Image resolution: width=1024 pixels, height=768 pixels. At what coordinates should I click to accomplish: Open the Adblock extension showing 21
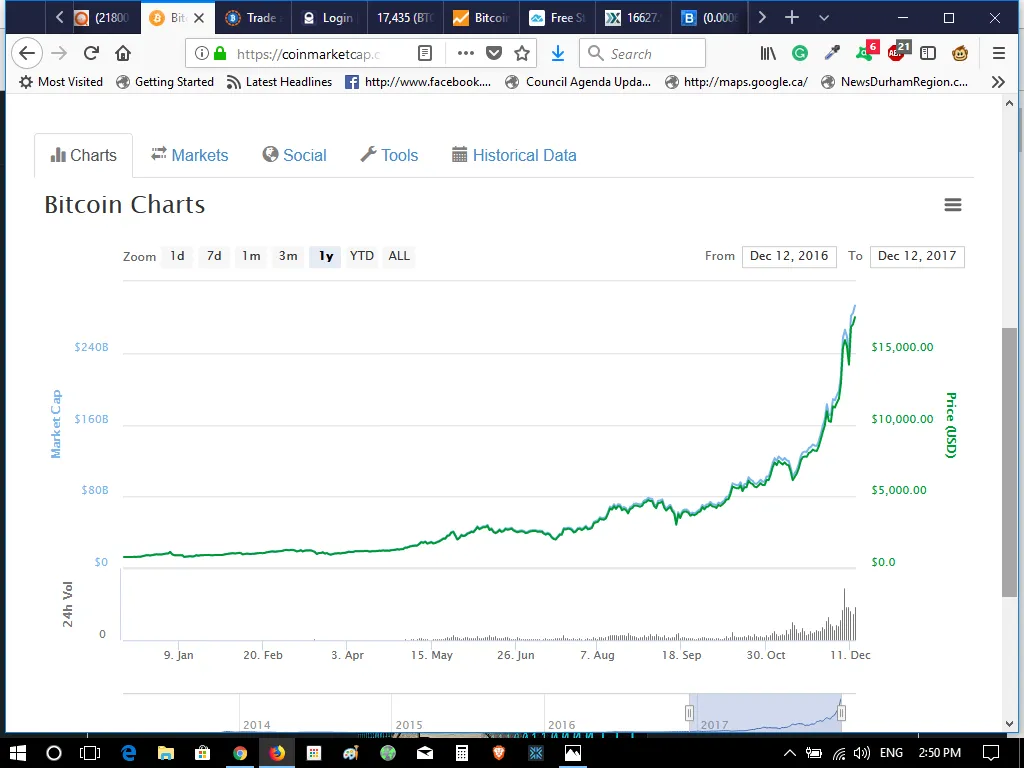[x=899, y=52]
